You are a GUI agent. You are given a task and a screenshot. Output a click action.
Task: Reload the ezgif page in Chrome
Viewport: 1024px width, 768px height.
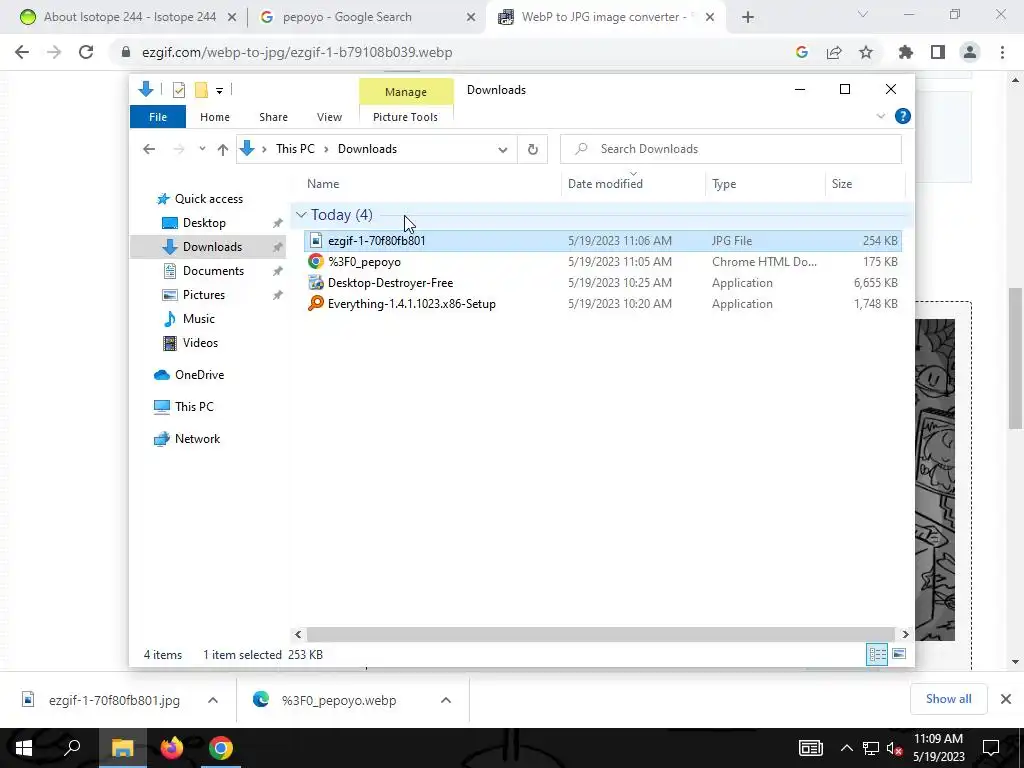(x=86, y=52)
